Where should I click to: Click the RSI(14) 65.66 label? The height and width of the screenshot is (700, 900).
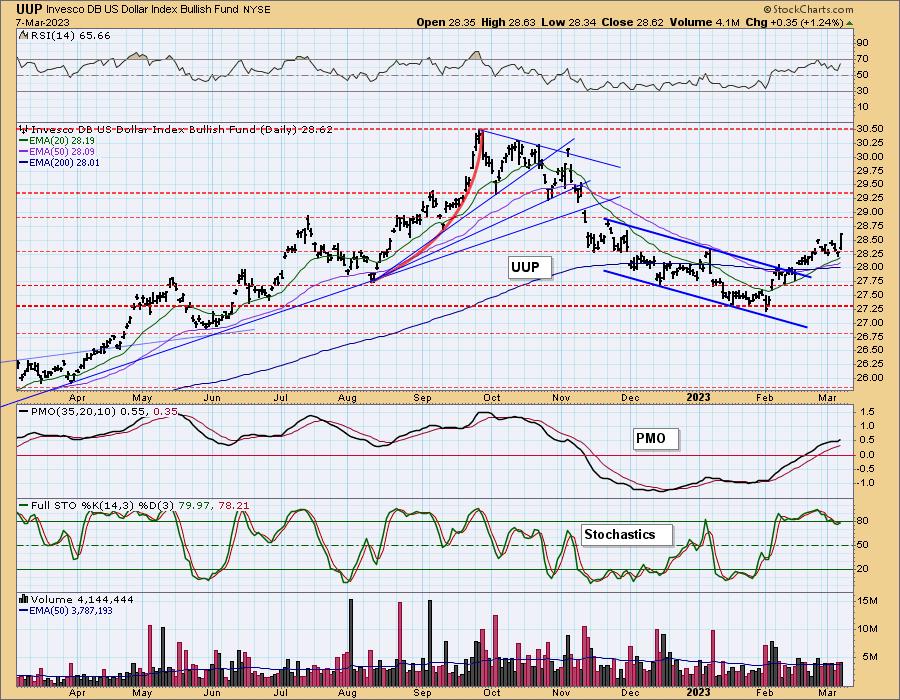point(70,36)
